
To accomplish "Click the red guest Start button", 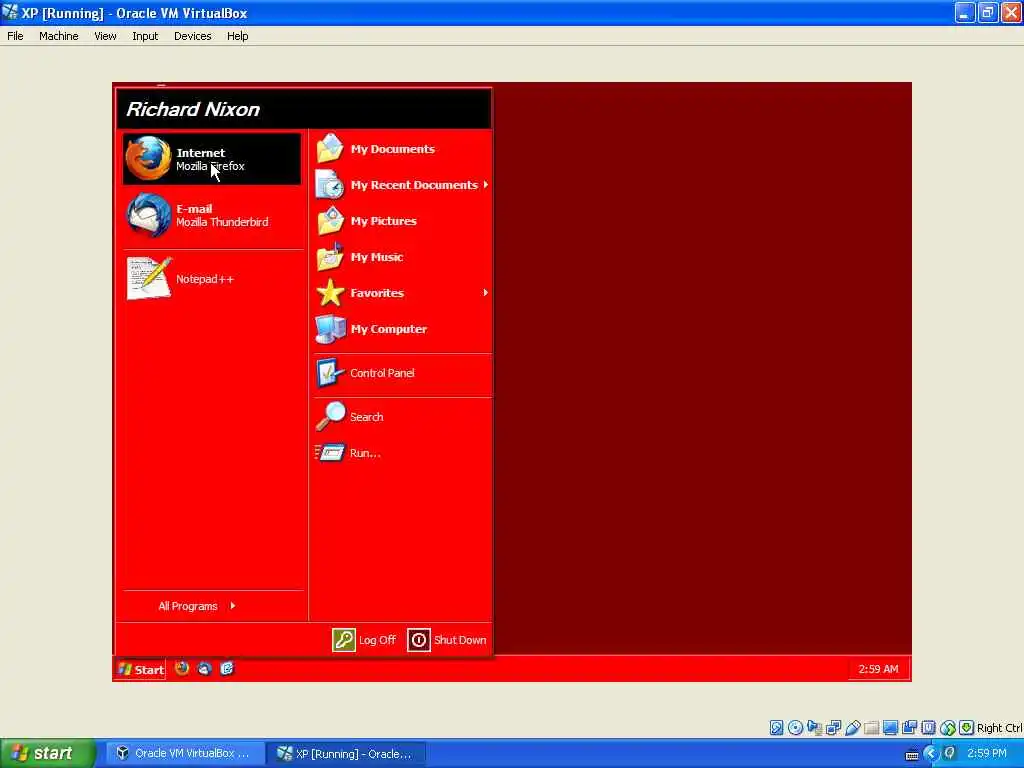I will [x=141, y=669].
